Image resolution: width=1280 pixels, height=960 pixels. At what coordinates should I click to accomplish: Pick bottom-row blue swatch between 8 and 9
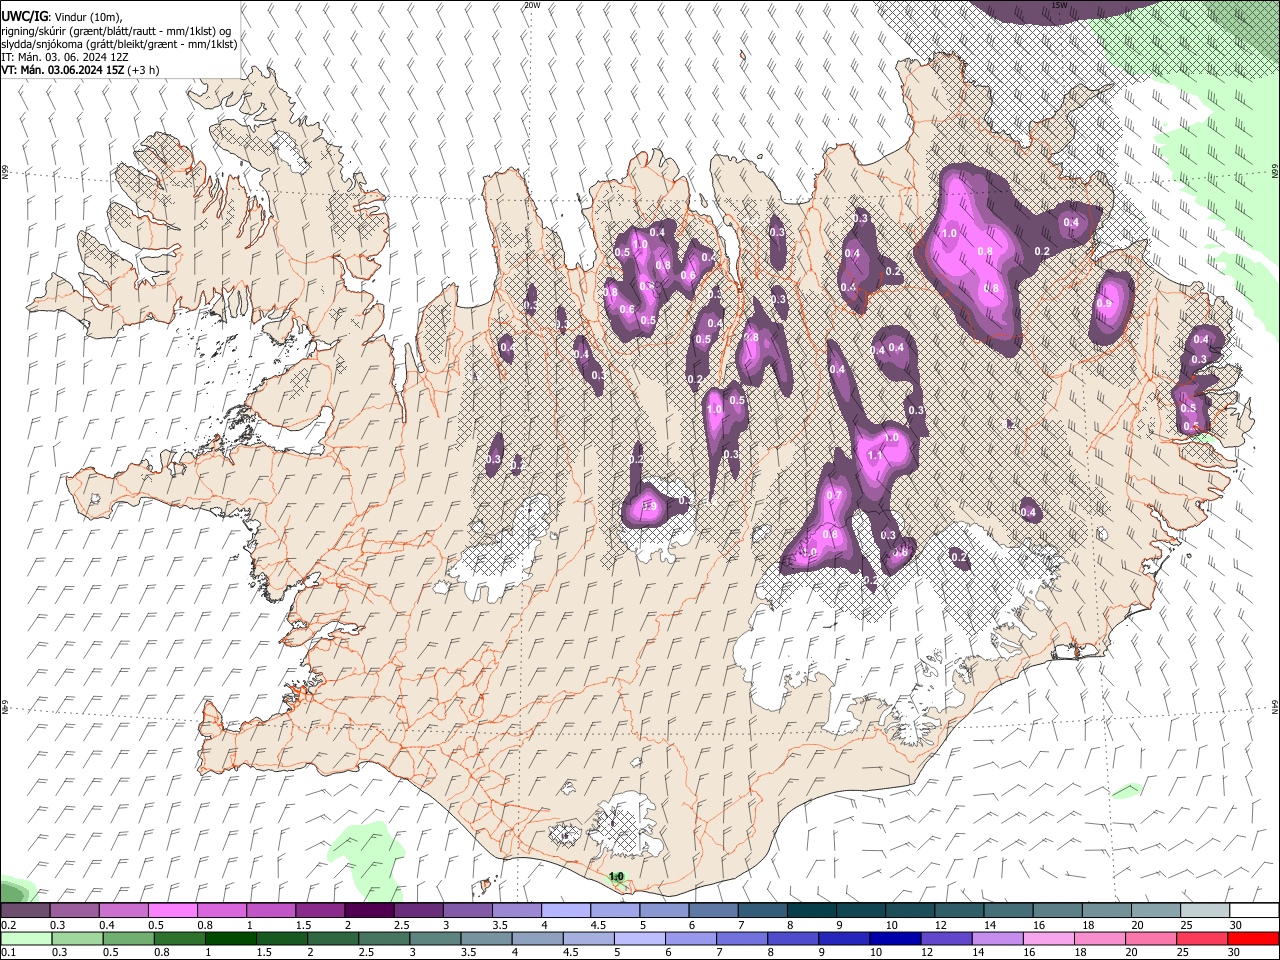794,938
